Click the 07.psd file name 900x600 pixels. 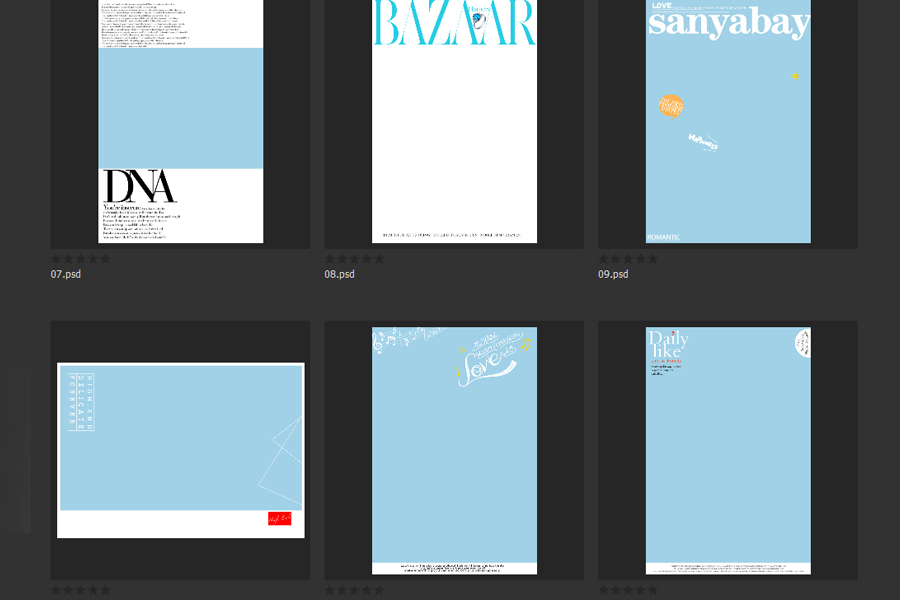[65, 274]
